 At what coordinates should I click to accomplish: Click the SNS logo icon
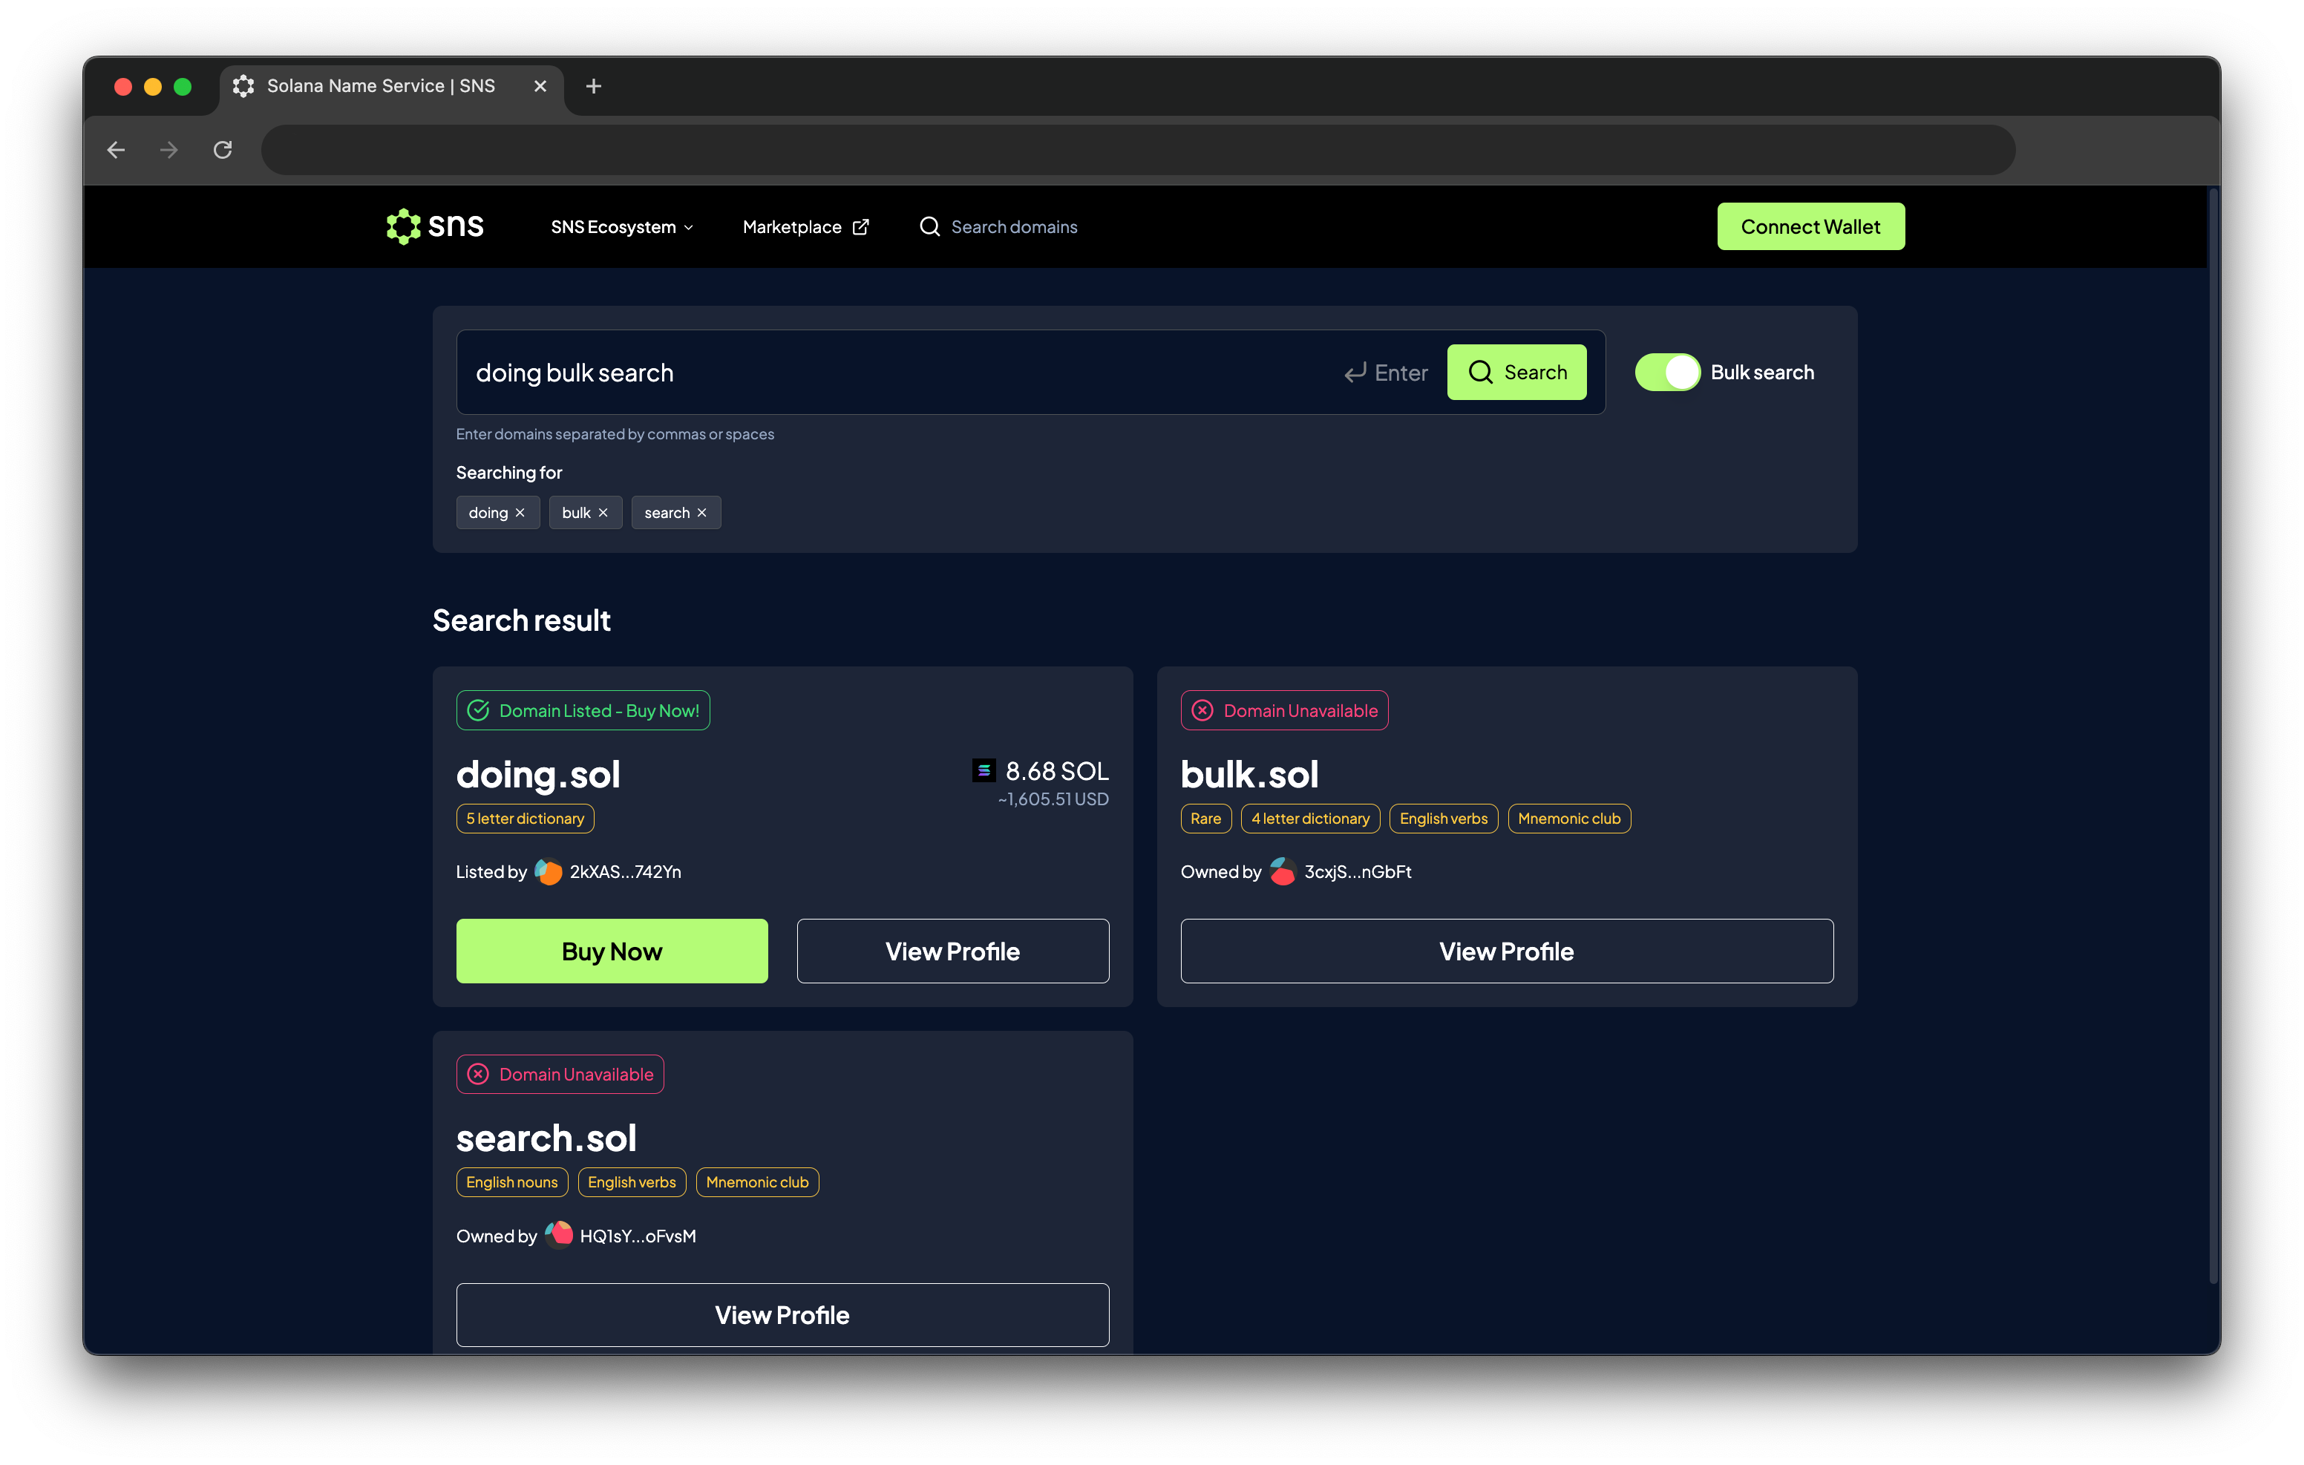[x=403, y=227]
